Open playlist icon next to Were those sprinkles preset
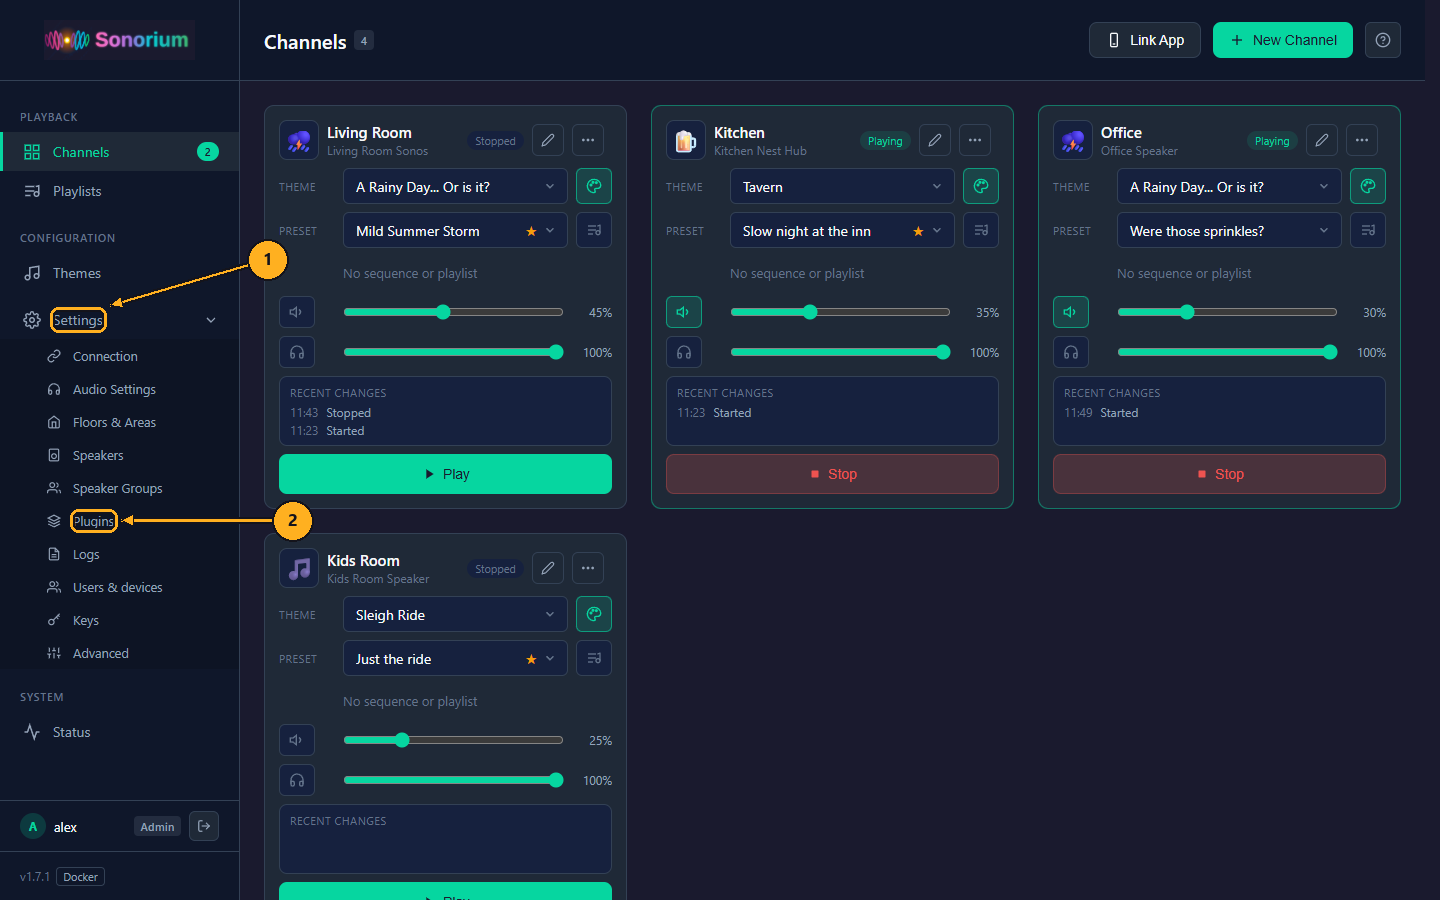Image resolution: width=1440 pixels, height=900 pixels. coord(1368,230)
